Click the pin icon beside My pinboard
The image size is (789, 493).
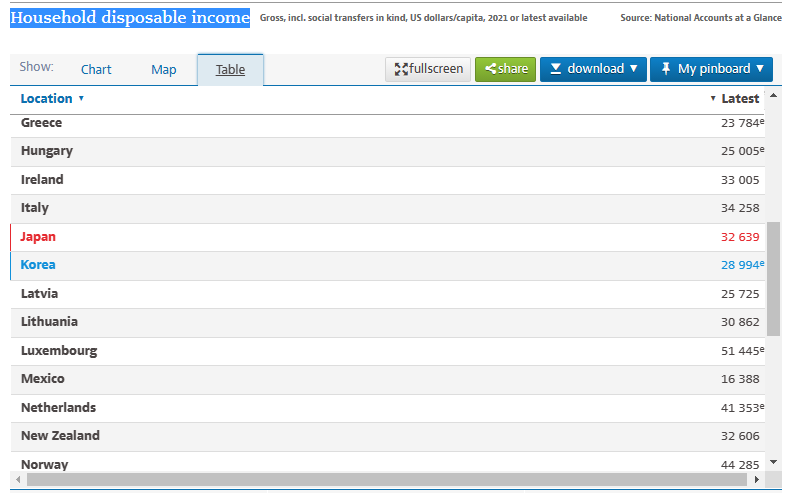pos(666,69)
